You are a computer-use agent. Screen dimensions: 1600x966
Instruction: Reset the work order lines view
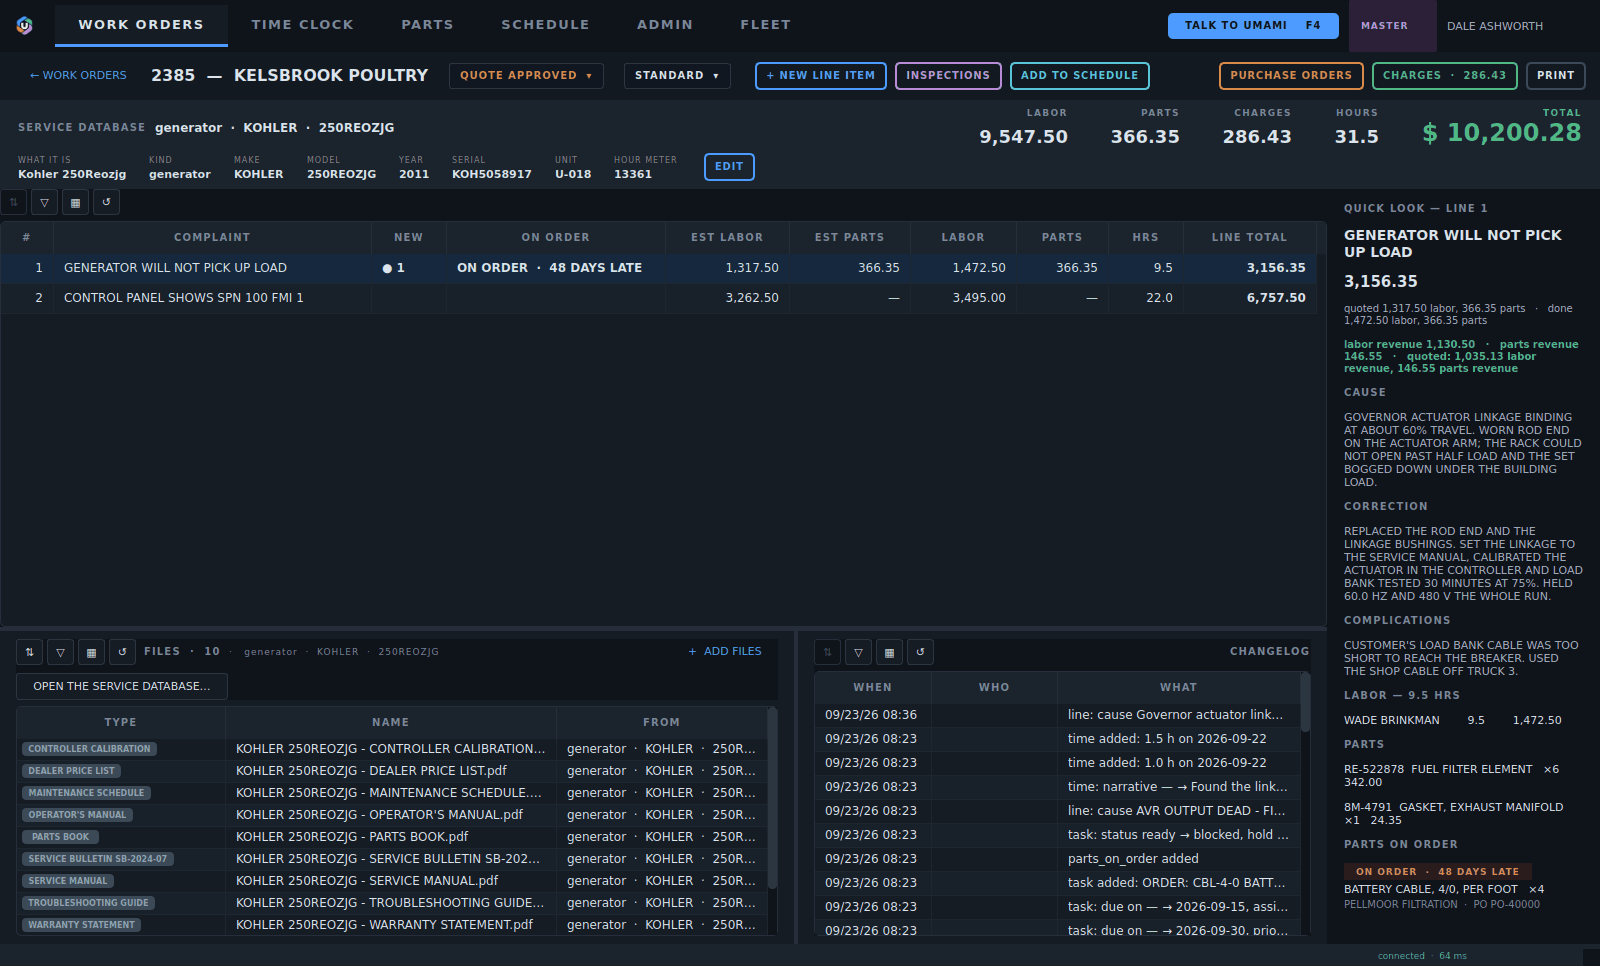106,203
